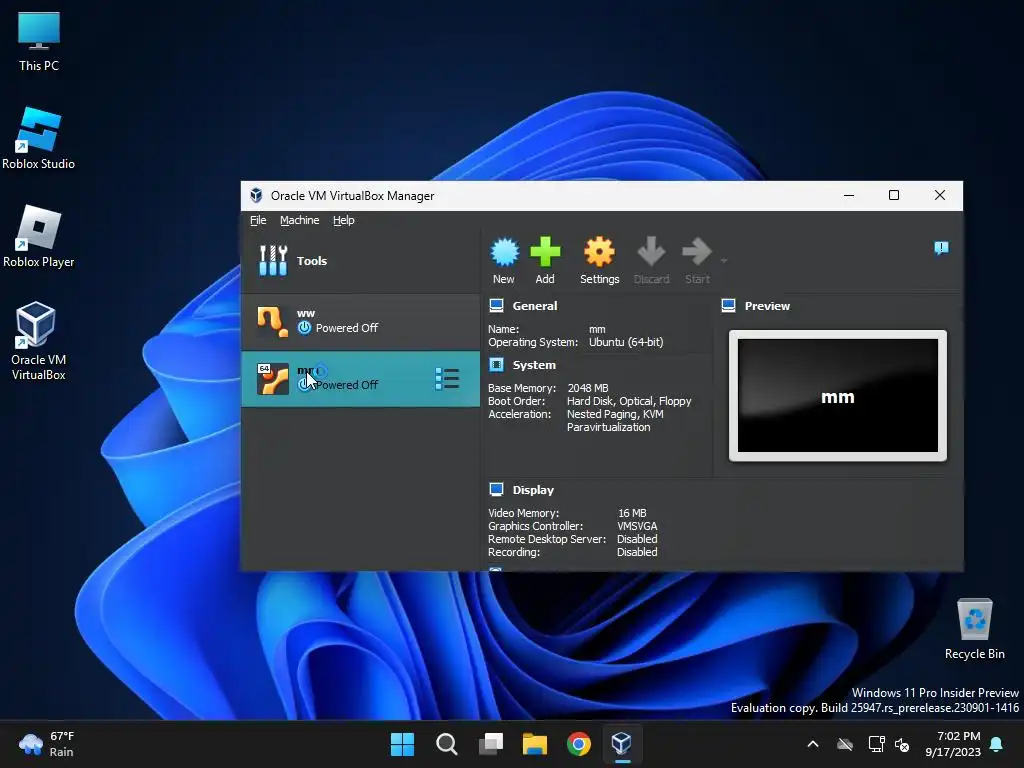Click the Discard toolbar arrow
1024x768 pixels.
[651, 251]
